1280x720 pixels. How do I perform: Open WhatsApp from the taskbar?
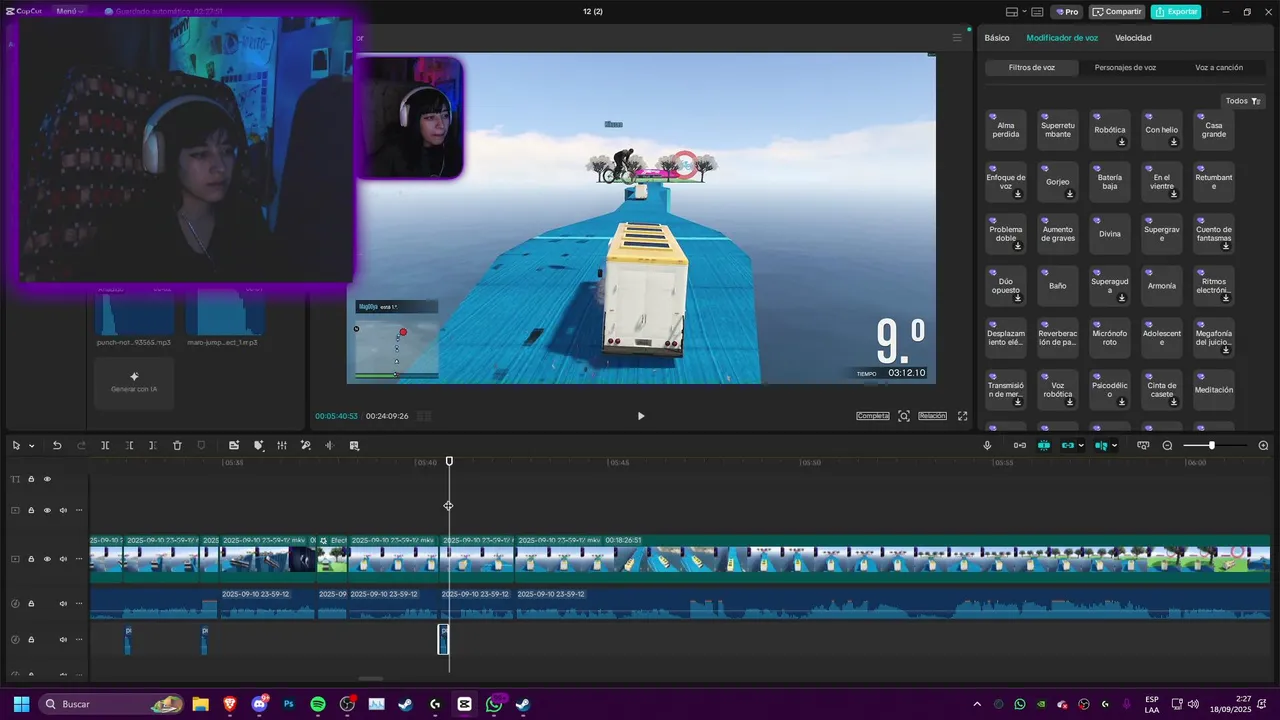coord(494,704)
